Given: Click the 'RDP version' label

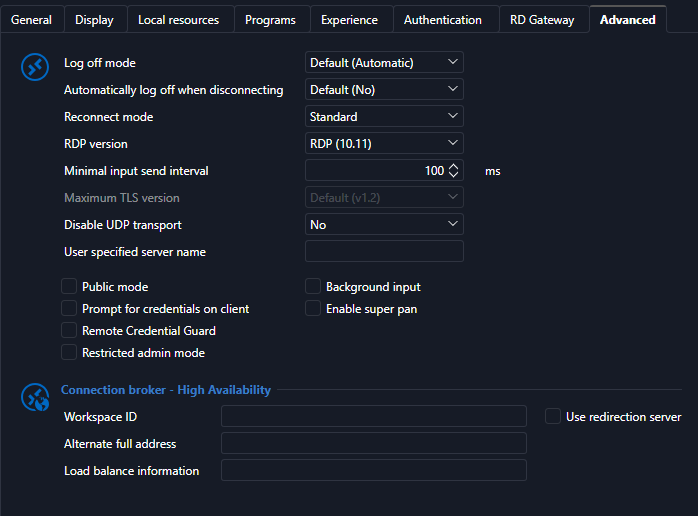Looking at the screenshot, I should point(96,144).
